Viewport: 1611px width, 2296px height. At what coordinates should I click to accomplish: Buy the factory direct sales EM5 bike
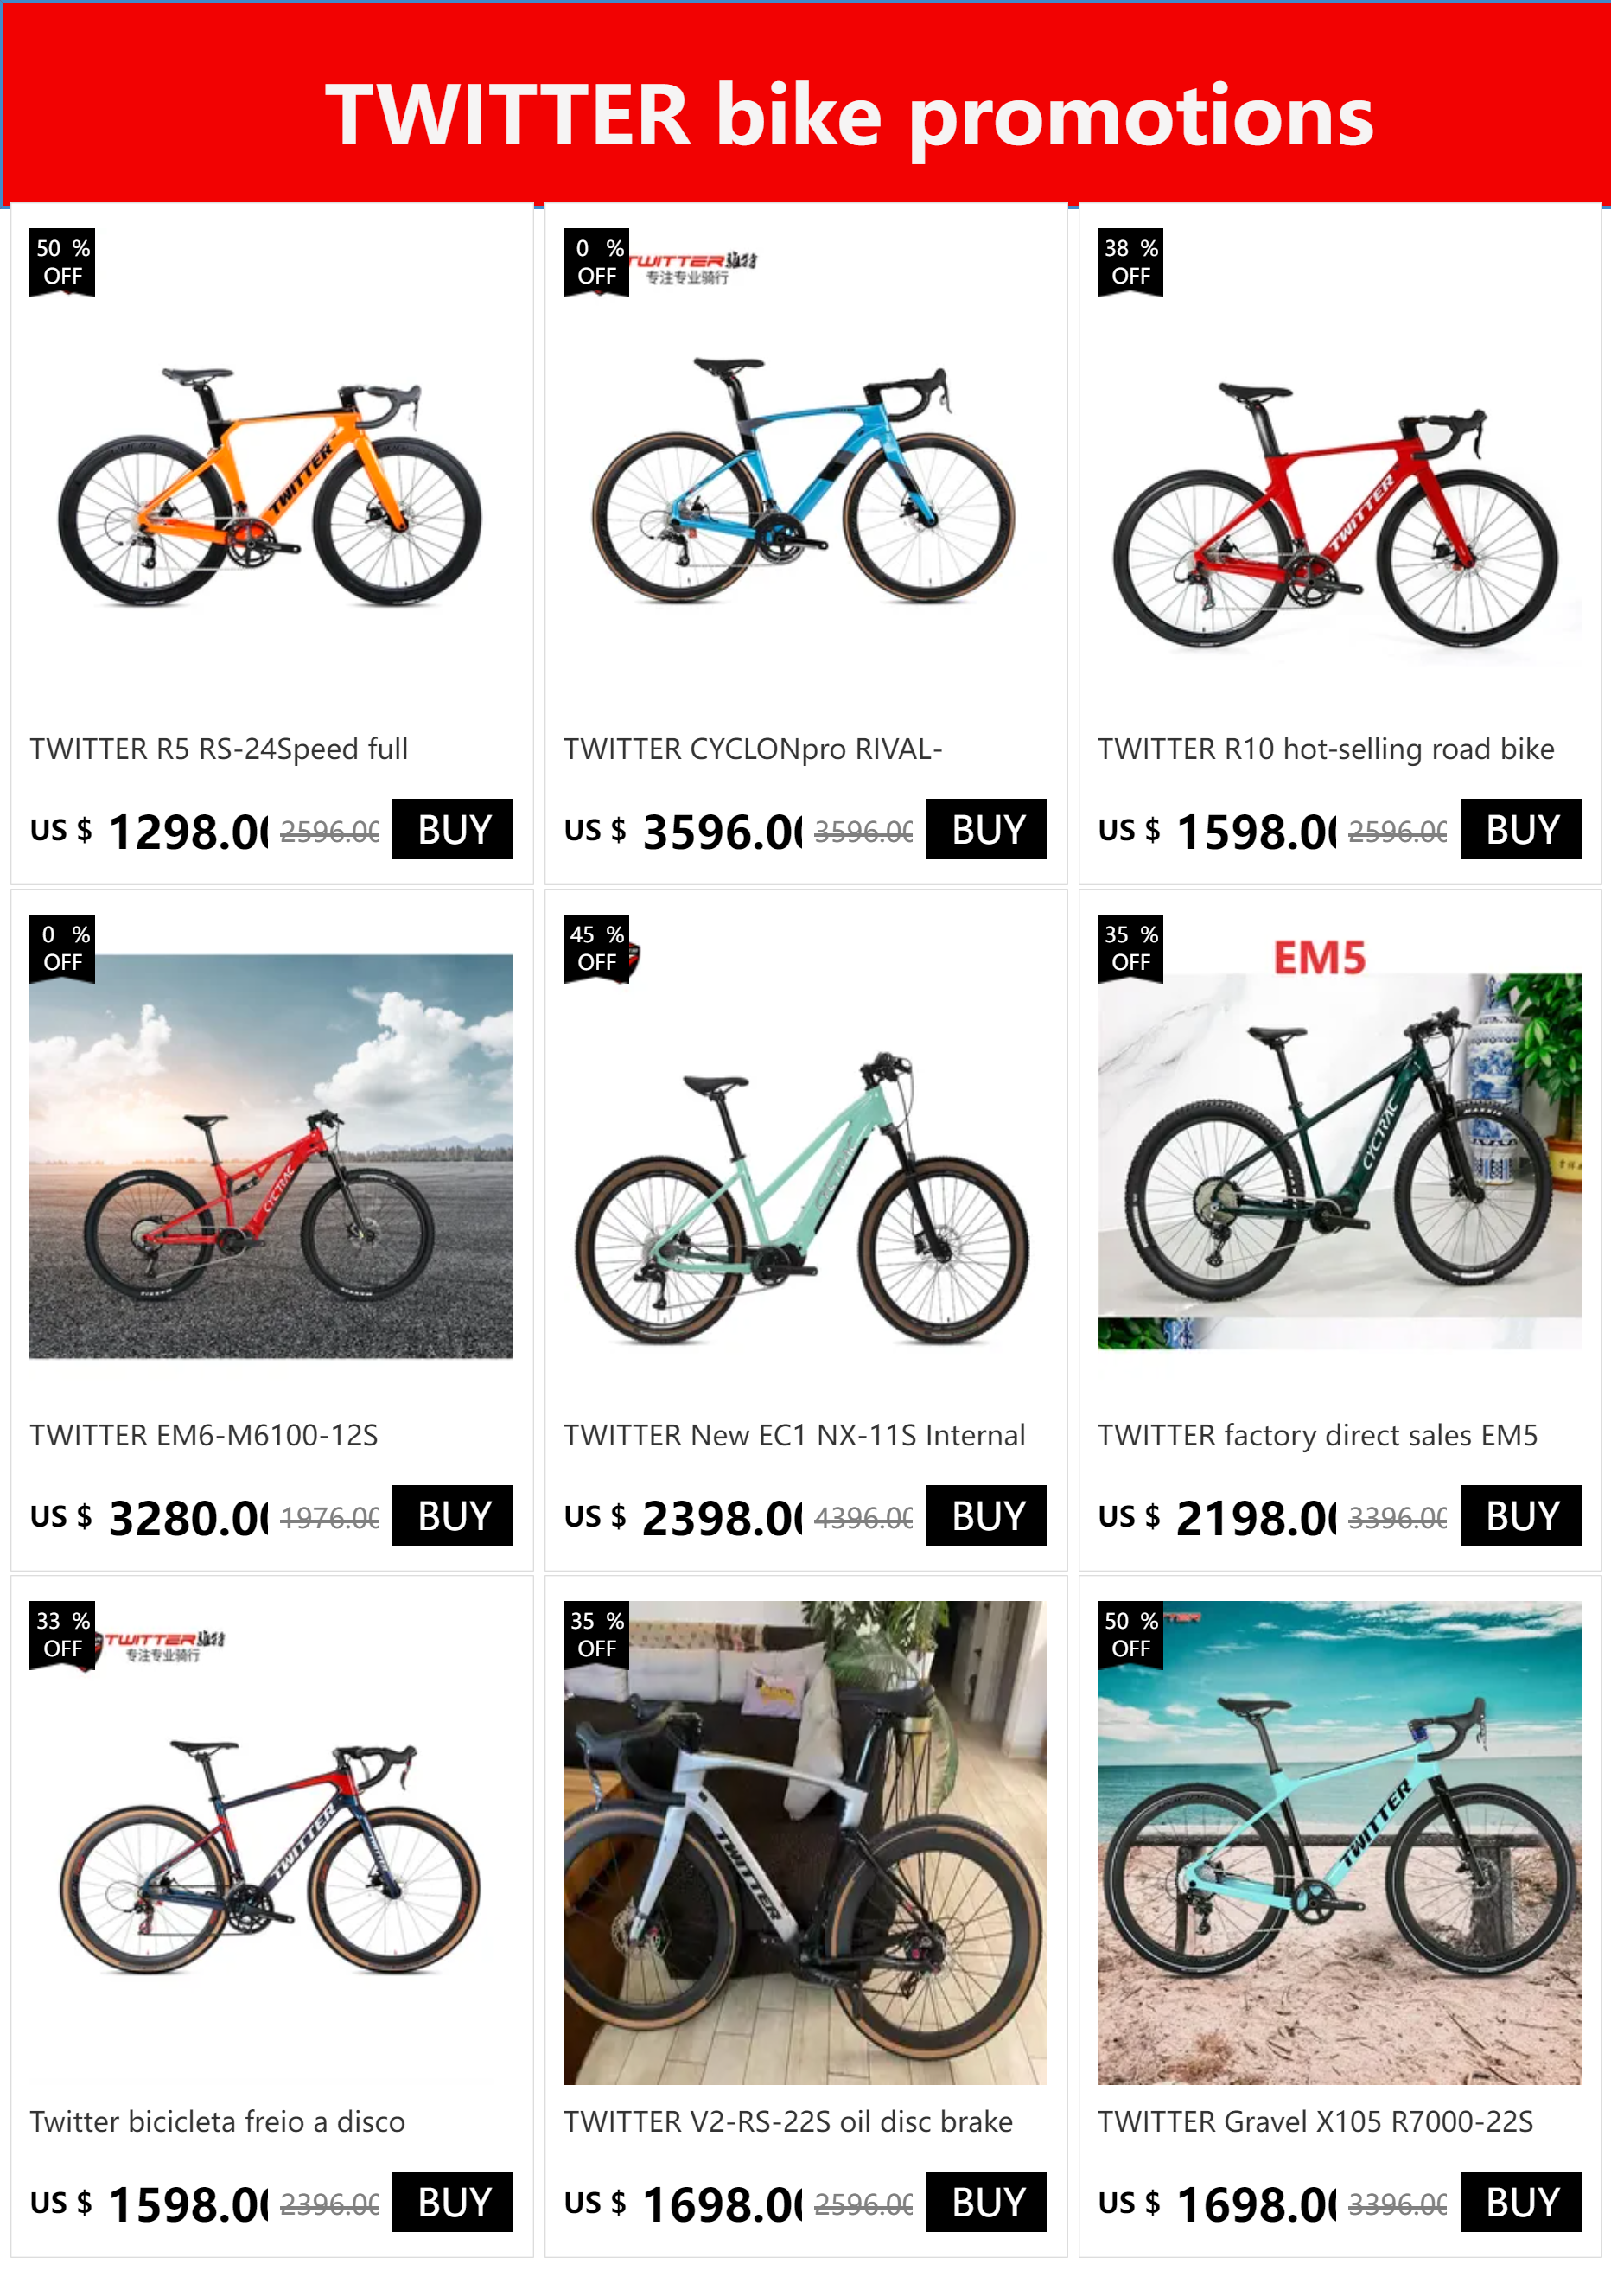[1520, 1515]
